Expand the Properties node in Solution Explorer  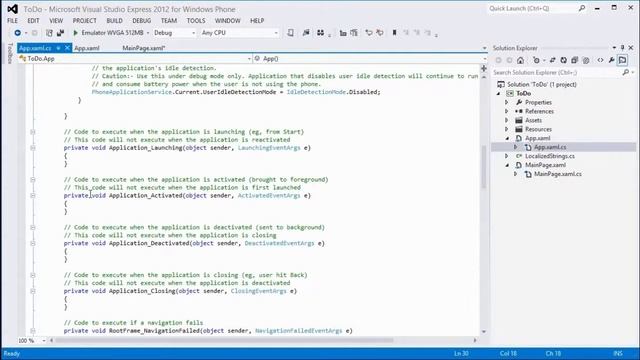507,102
